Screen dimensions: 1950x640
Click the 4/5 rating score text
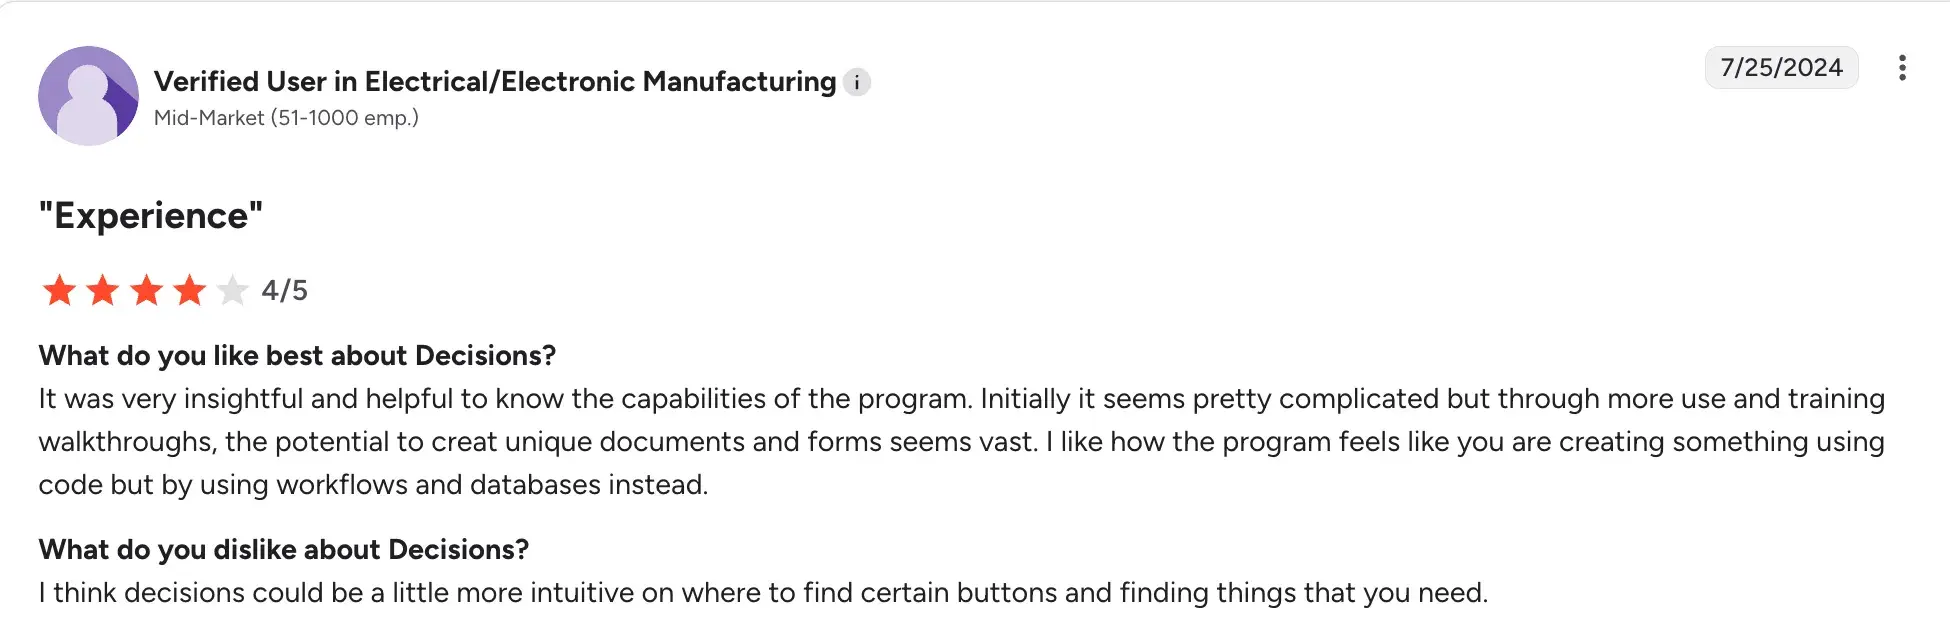[x=285, y=290]
